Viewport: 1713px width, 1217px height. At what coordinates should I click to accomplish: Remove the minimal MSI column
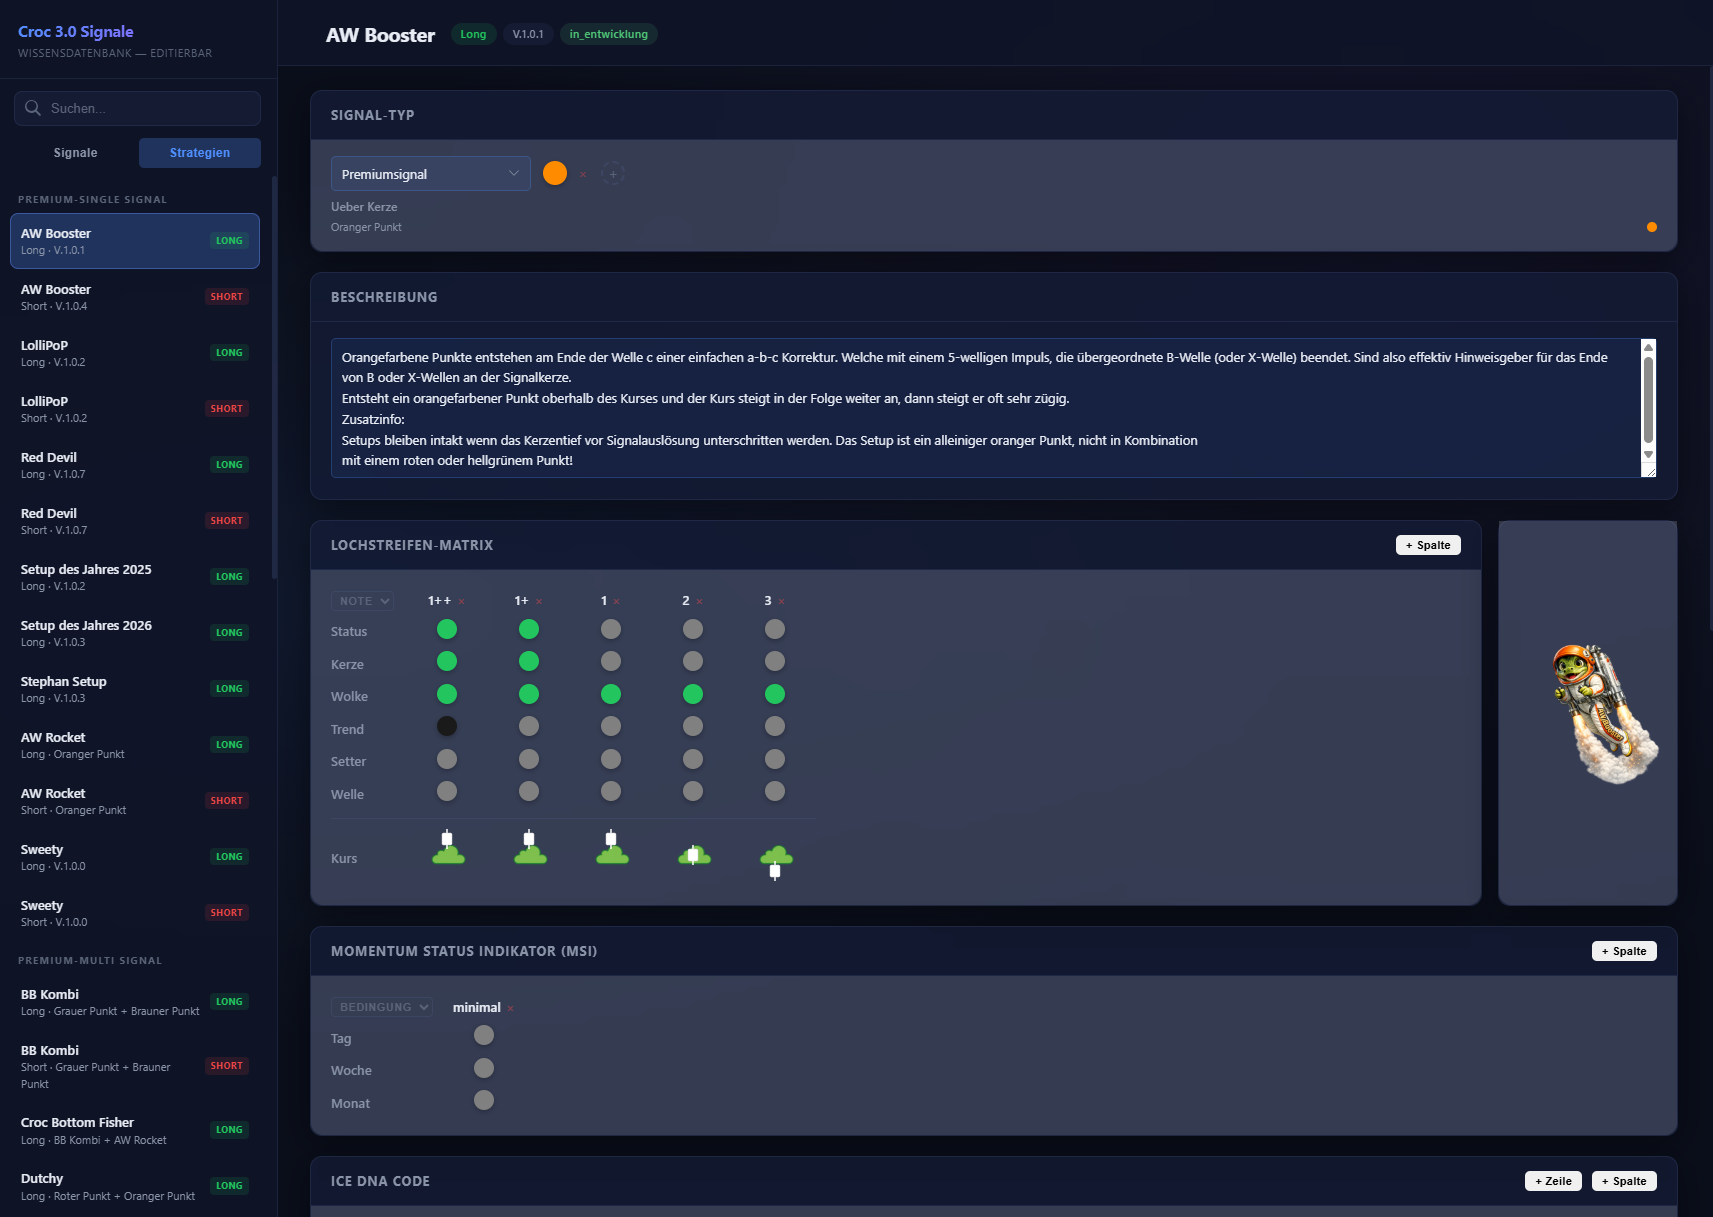(511, 1009)
